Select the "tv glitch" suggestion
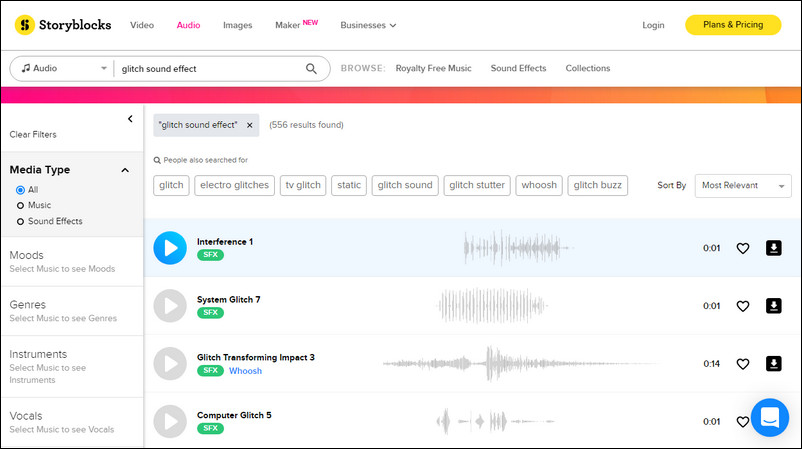Image resolution: width=802 pixels, height=449 pixels. (x=303, y=185)
